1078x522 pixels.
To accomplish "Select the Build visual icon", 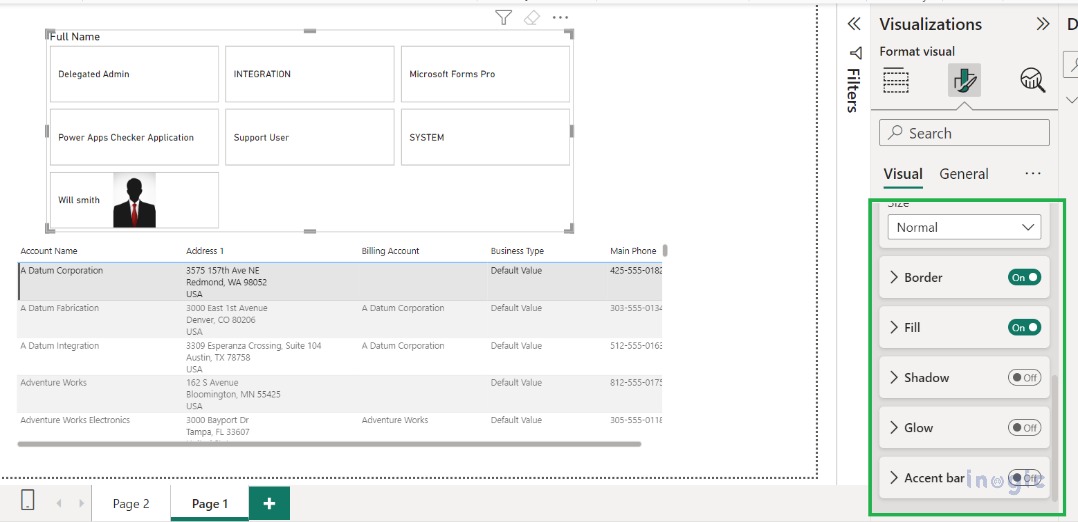I will coord(896,81).
